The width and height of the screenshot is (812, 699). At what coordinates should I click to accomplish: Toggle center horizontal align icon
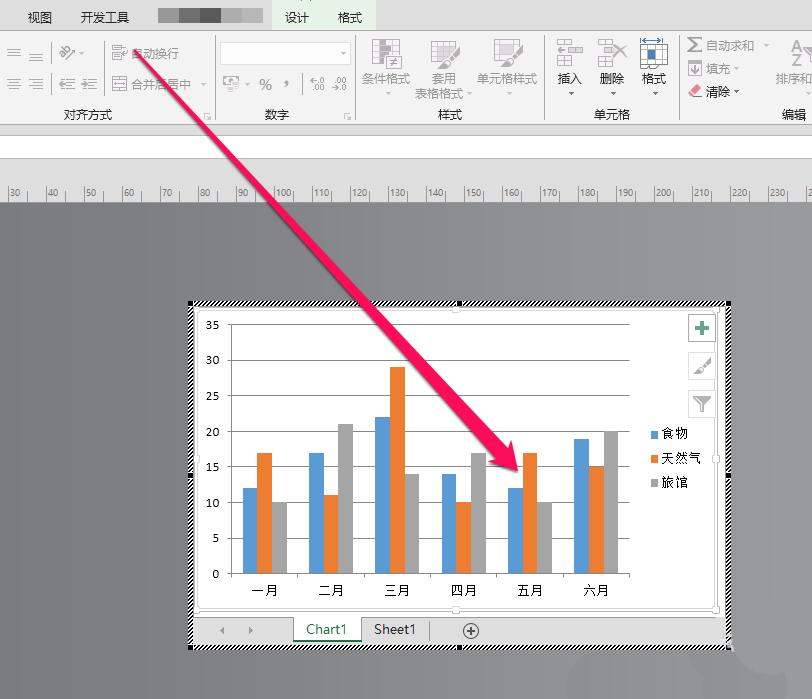coord(14,84)
